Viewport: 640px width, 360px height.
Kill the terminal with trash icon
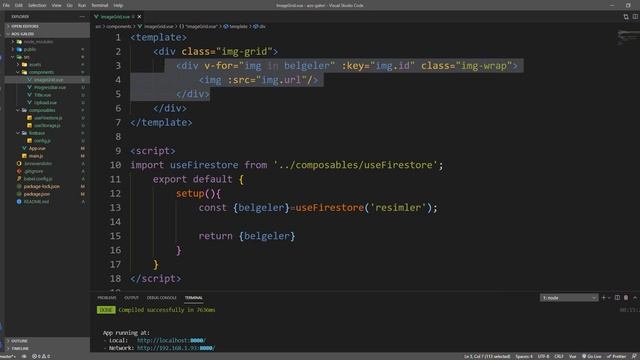coord(626,298)
